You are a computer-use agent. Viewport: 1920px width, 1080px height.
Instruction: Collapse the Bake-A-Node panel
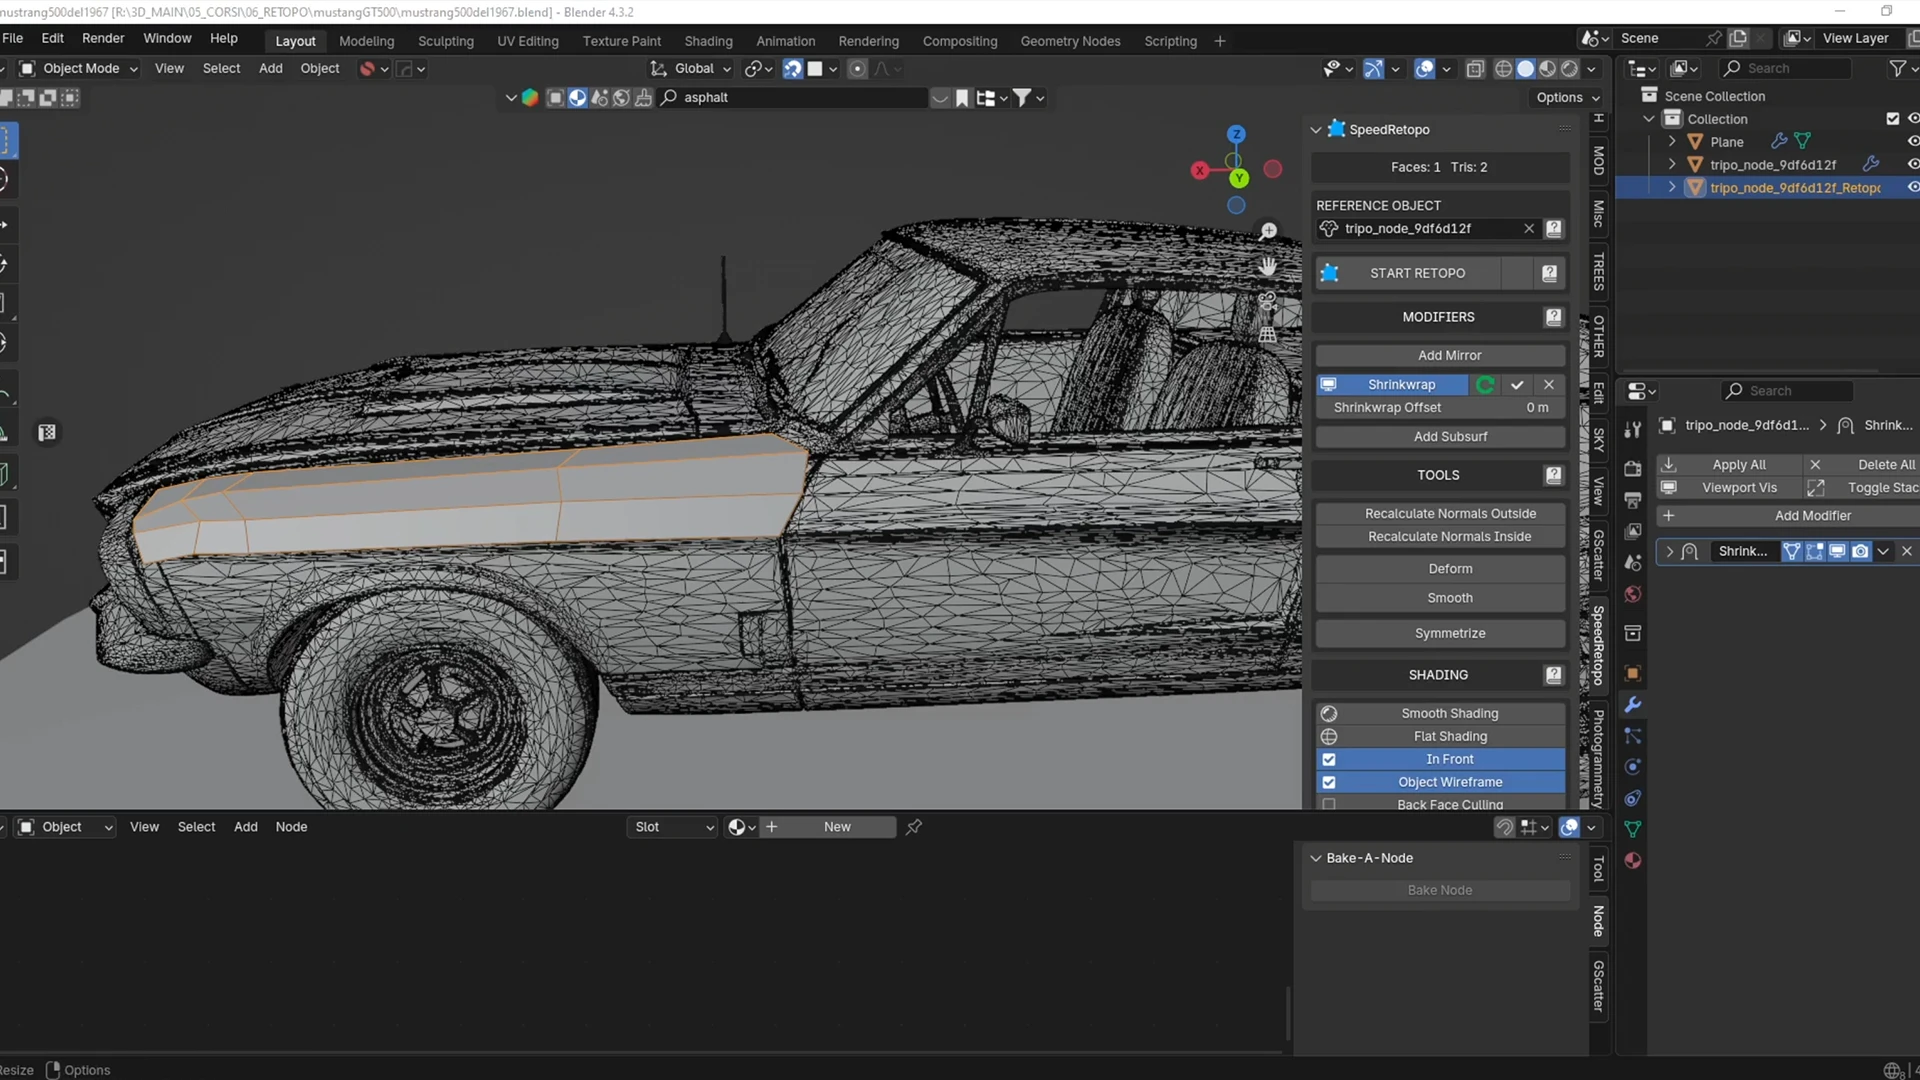point(1316,858)
